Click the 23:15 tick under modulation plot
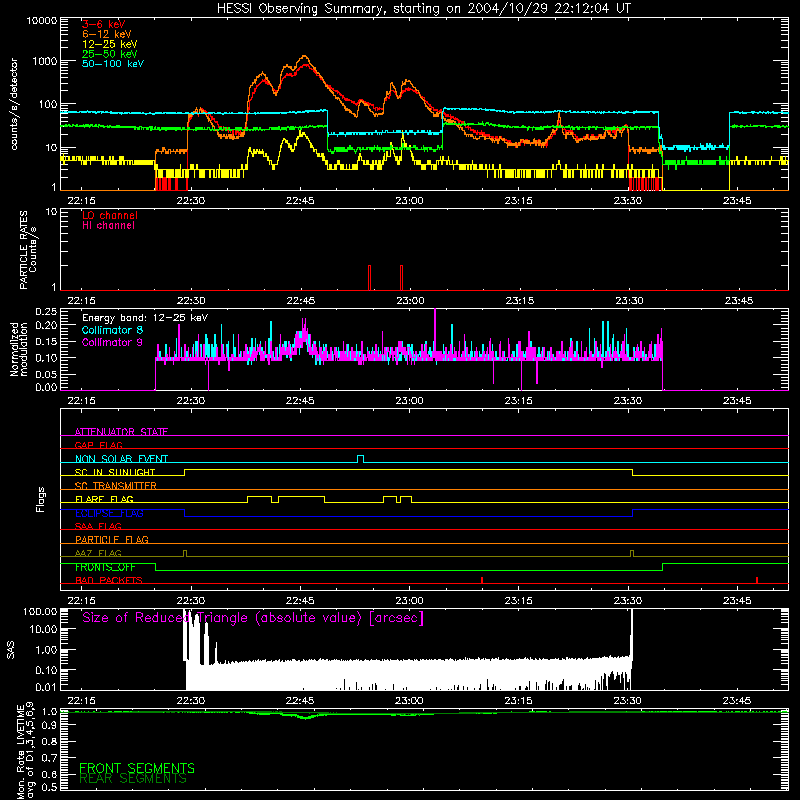 [518, 401]
